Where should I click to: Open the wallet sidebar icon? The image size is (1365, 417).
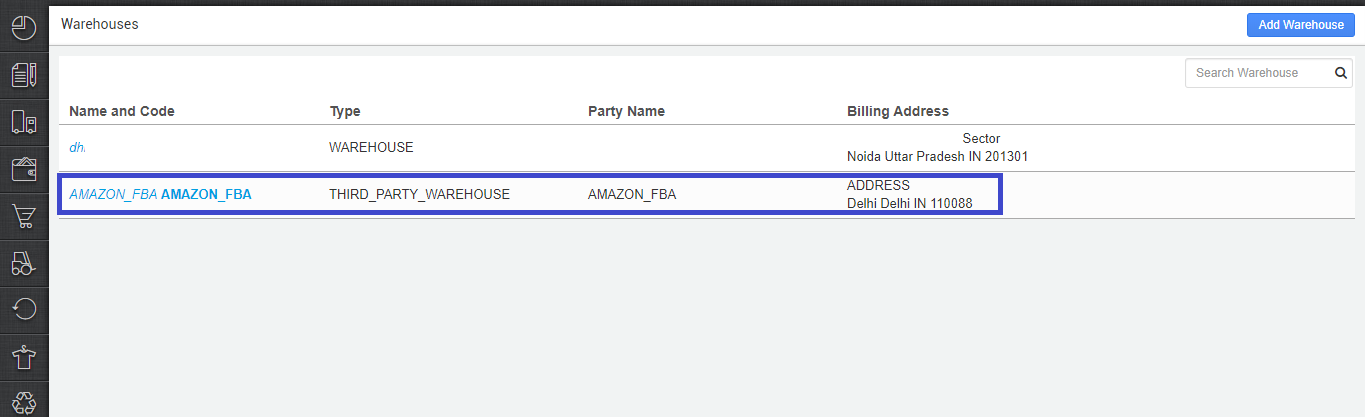[x=24, y=169]
